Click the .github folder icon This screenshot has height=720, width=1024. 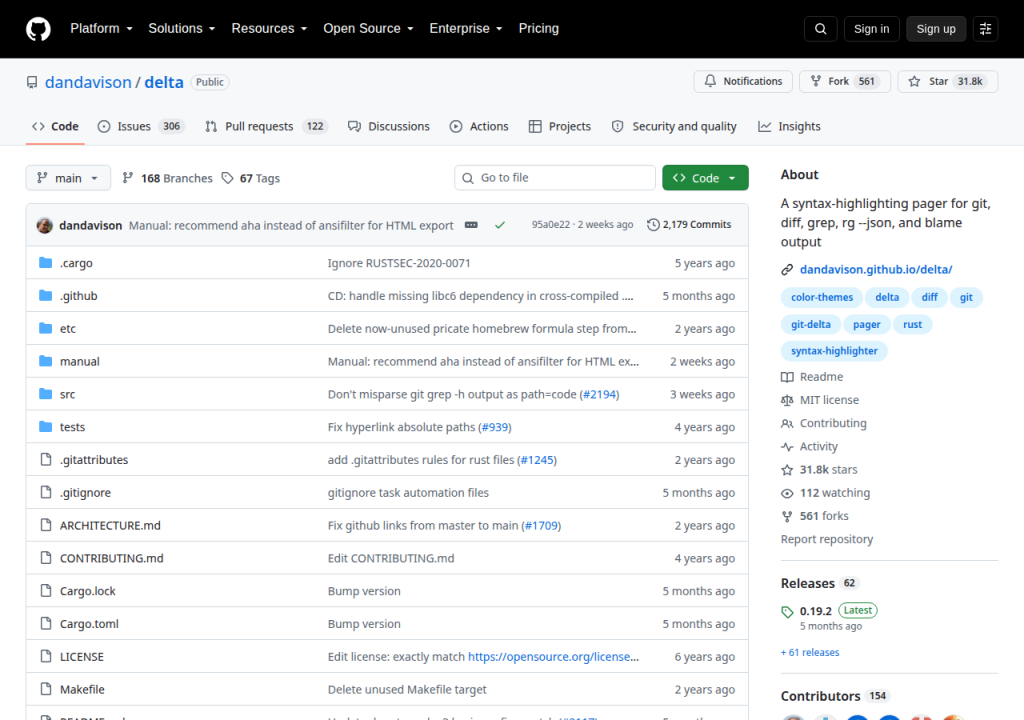coord(45,295)
